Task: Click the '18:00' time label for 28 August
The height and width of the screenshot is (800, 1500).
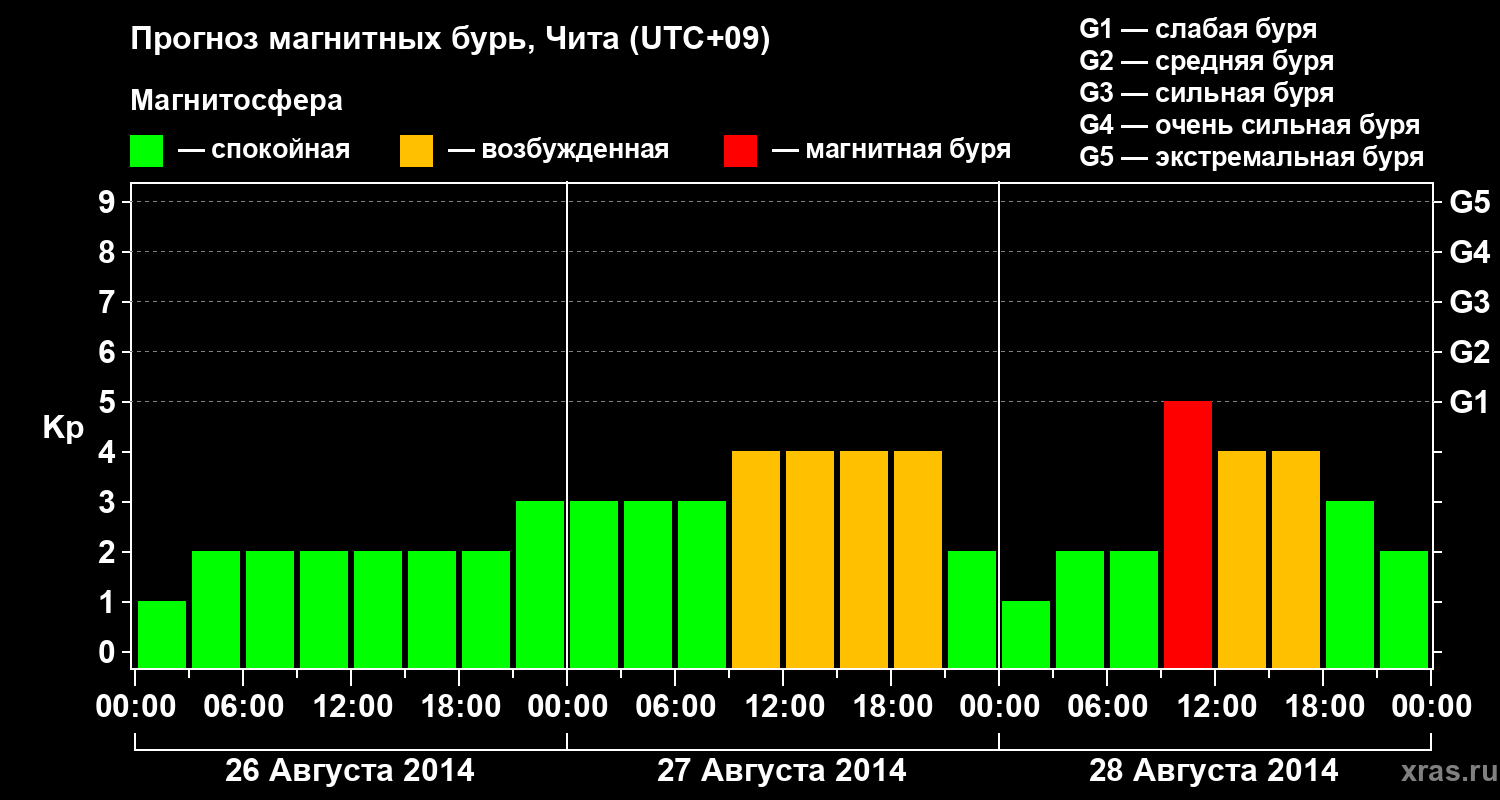Action: 1323,707
